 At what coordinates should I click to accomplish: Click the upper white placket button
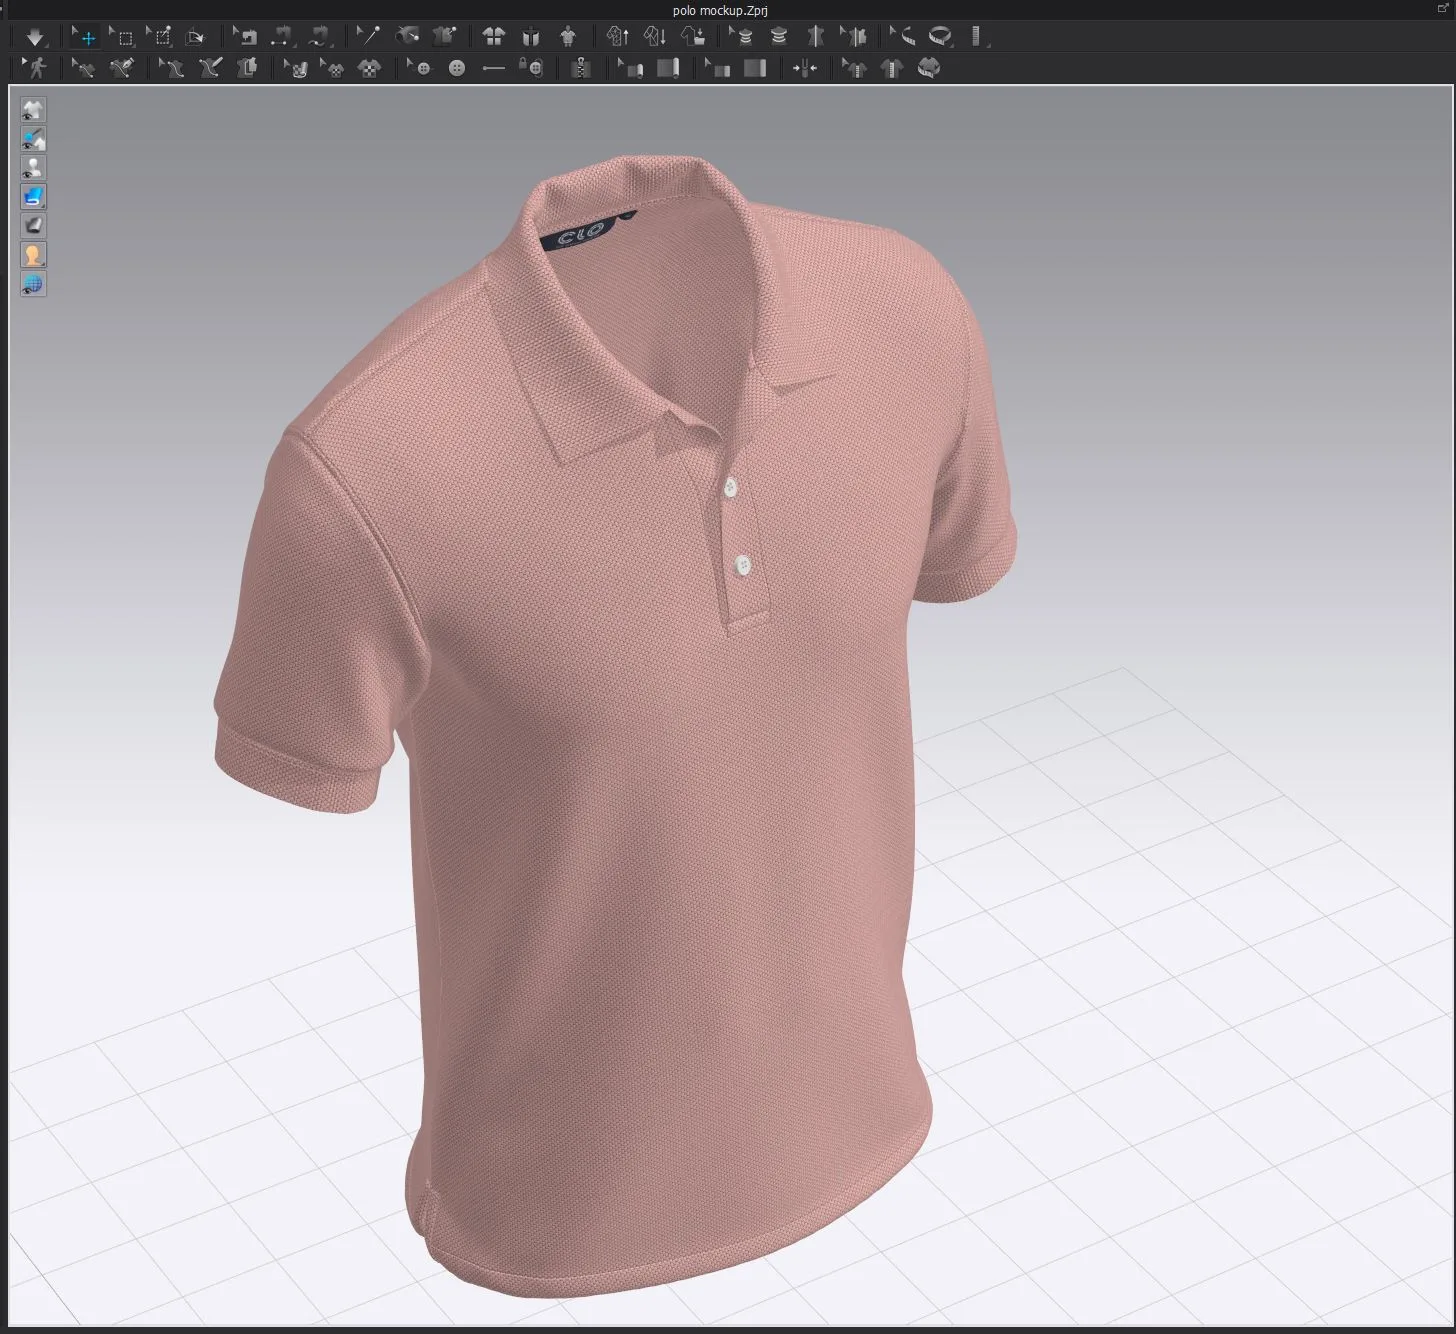(x=730, y=488)
